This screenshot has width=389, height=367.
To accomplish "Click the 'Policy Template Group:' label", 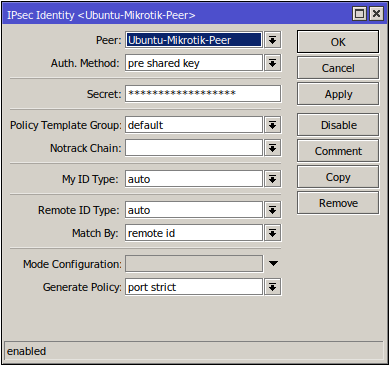I will click(66, 125).
